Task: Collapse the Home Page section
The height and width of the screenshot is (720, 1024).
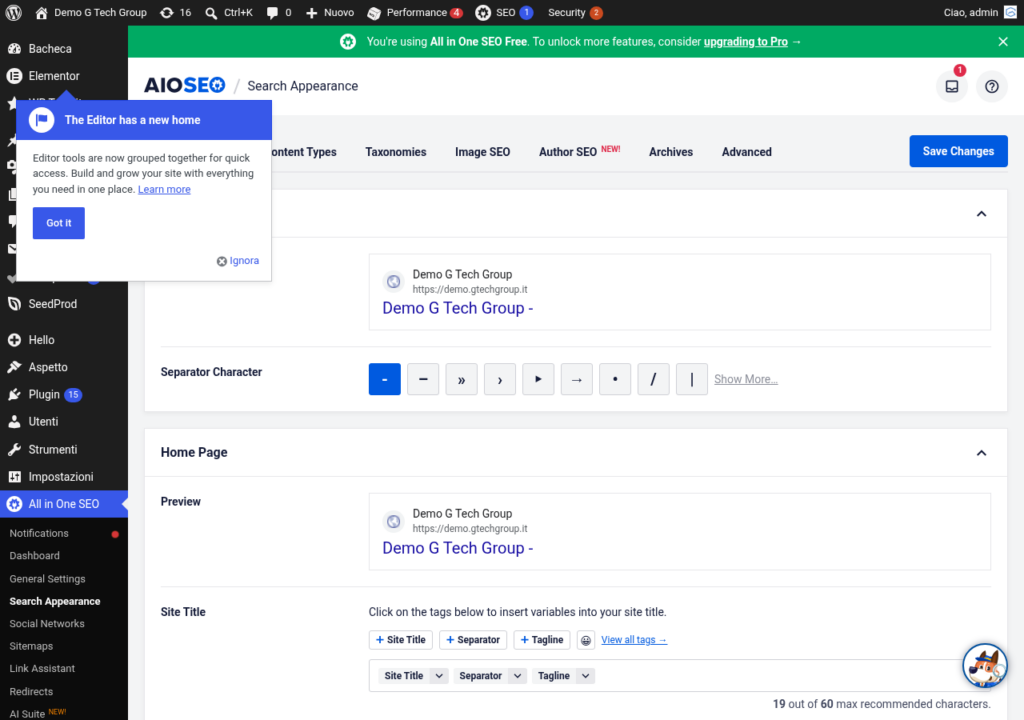Action: click(981, 453)
